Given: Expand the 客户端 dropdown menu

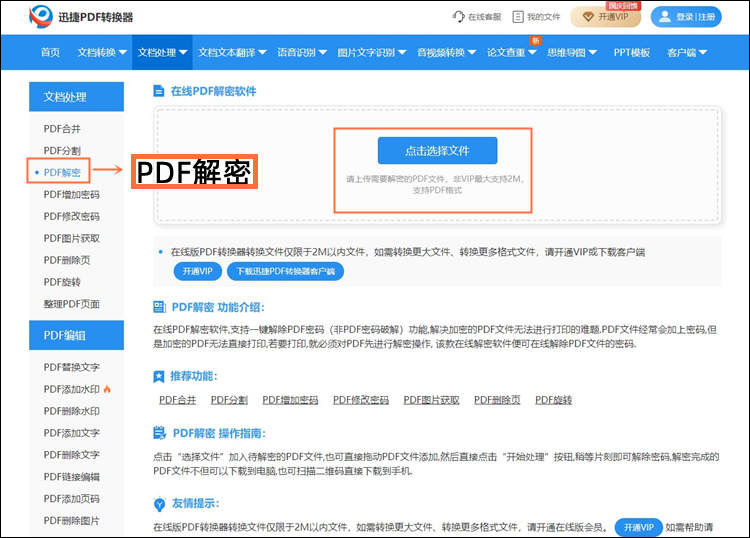Looking at the screenshot, I should (702, 53).
